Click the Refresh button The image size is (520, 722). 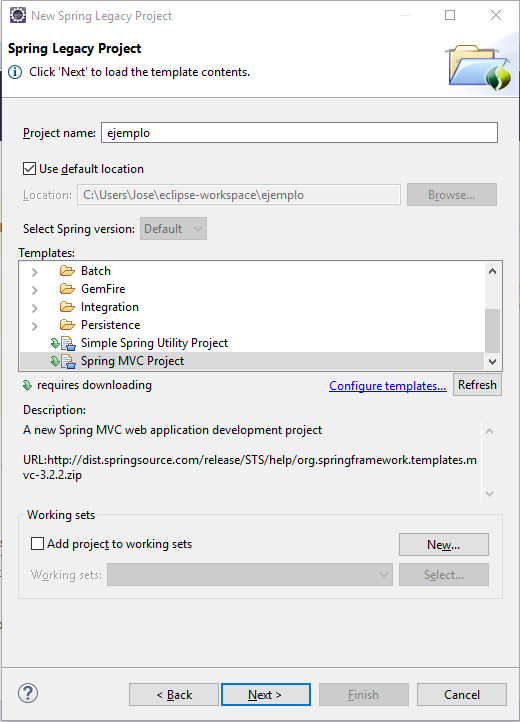477,384
